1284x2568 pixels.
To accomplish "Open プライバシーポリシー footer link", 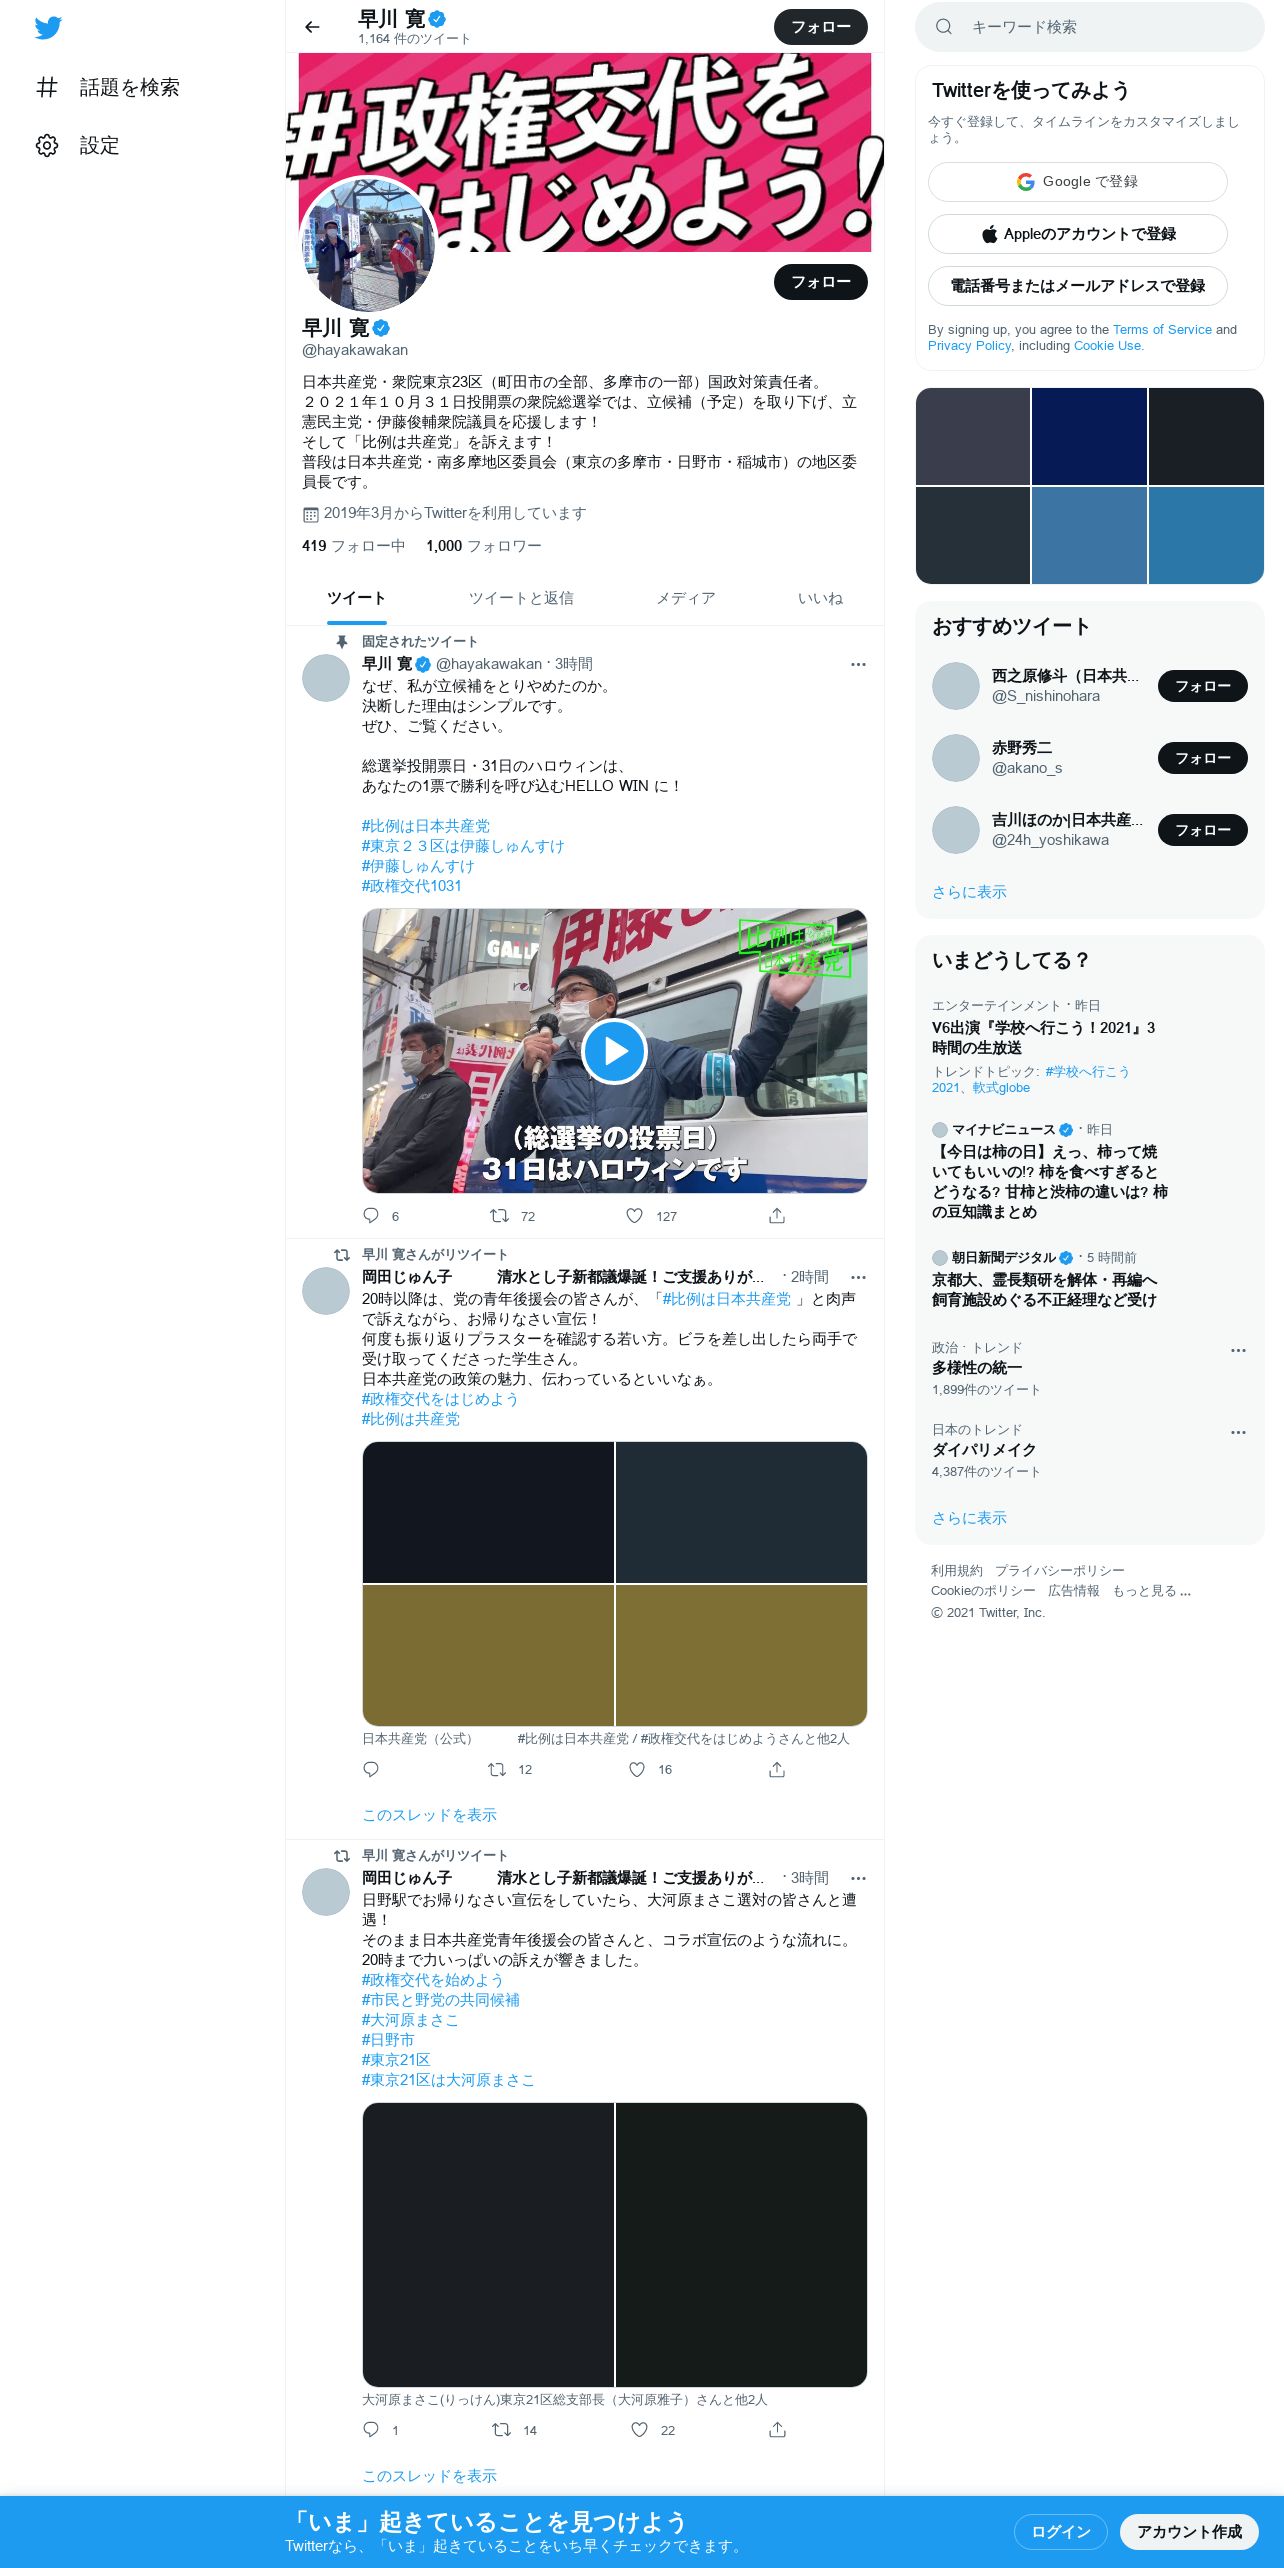I will coord(1059,1570).
